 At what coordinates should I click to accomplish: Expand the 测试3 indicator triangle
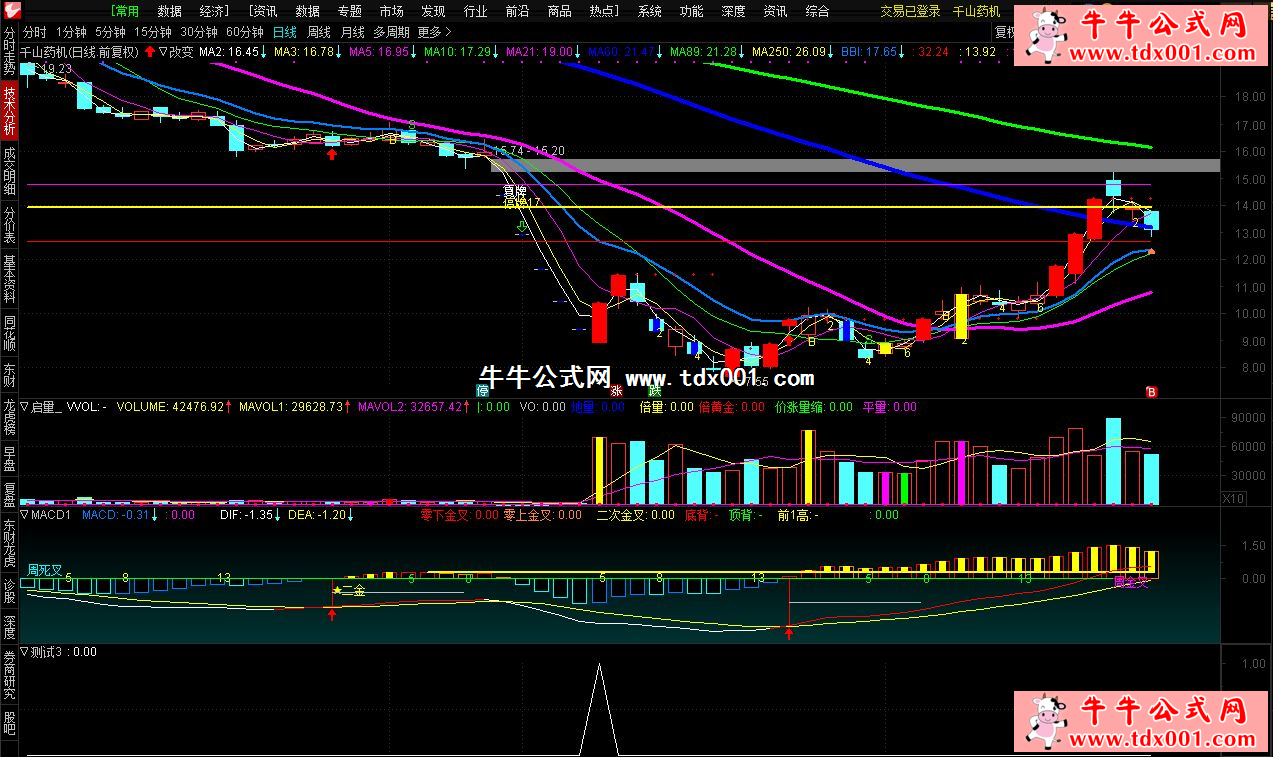(x=25, y=651)
